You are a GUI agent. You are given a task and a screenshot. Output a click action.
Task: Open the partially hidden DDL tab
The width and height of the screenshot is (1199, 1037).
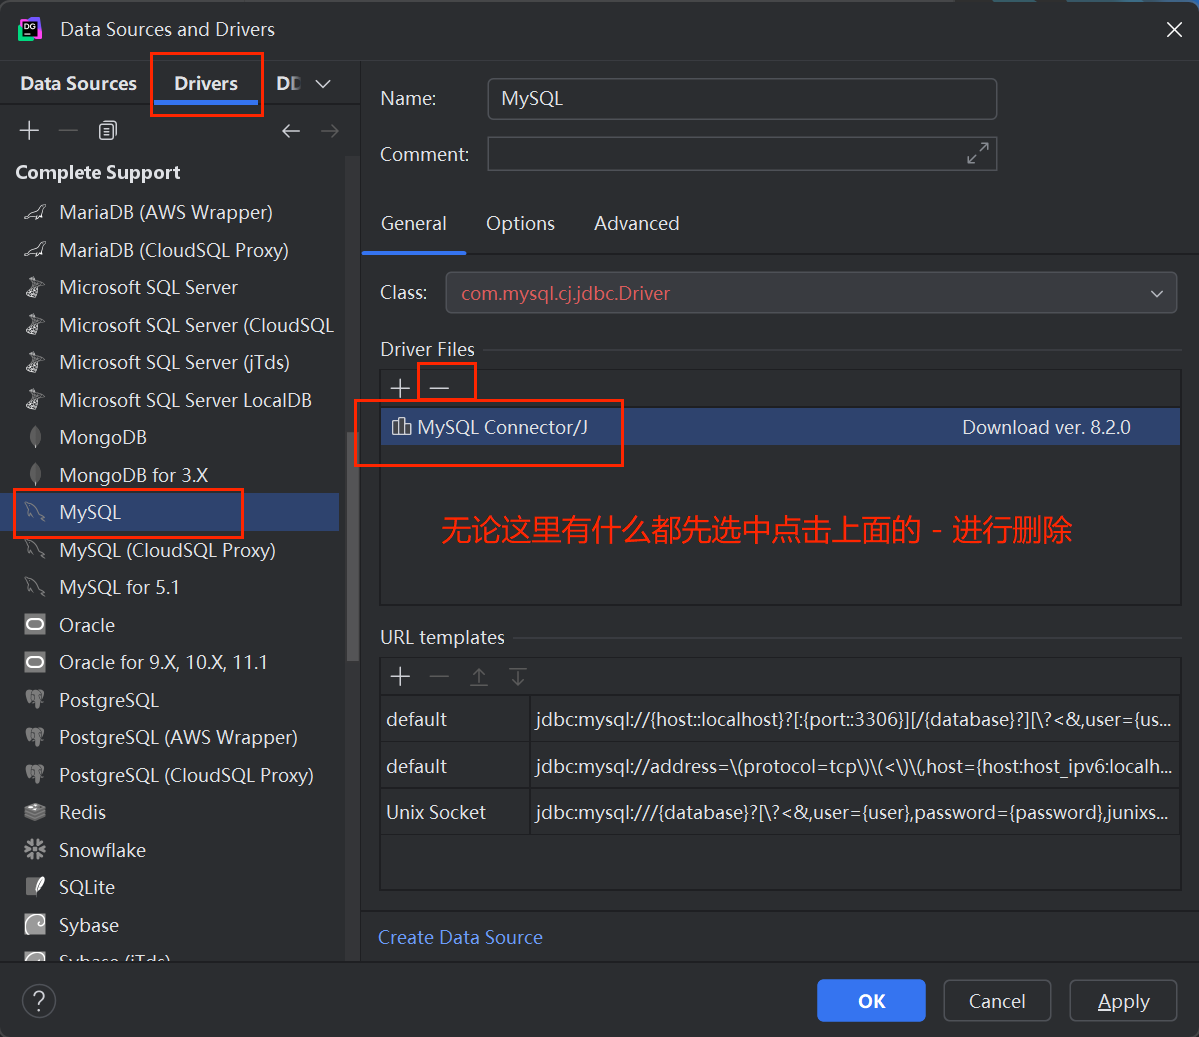288,83
